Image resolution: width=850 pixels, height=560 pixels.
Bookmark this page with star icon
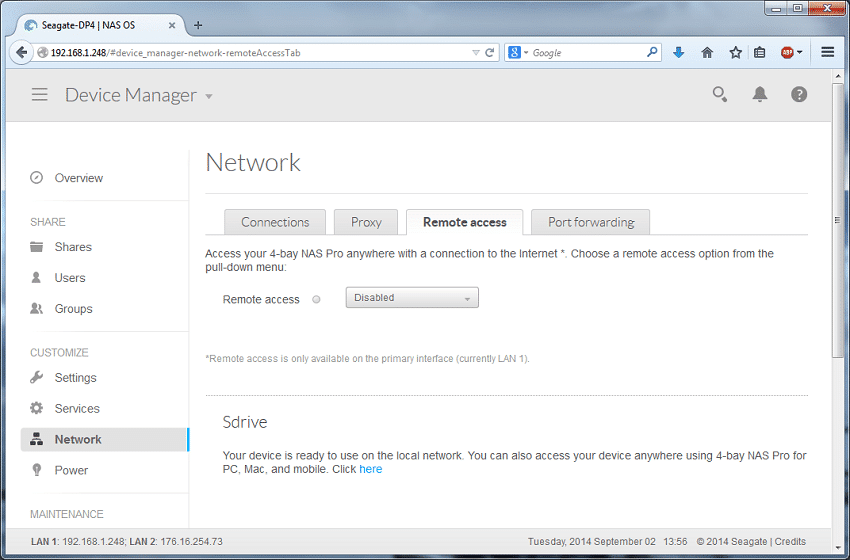pyautogui.click(x=735, y=53)
